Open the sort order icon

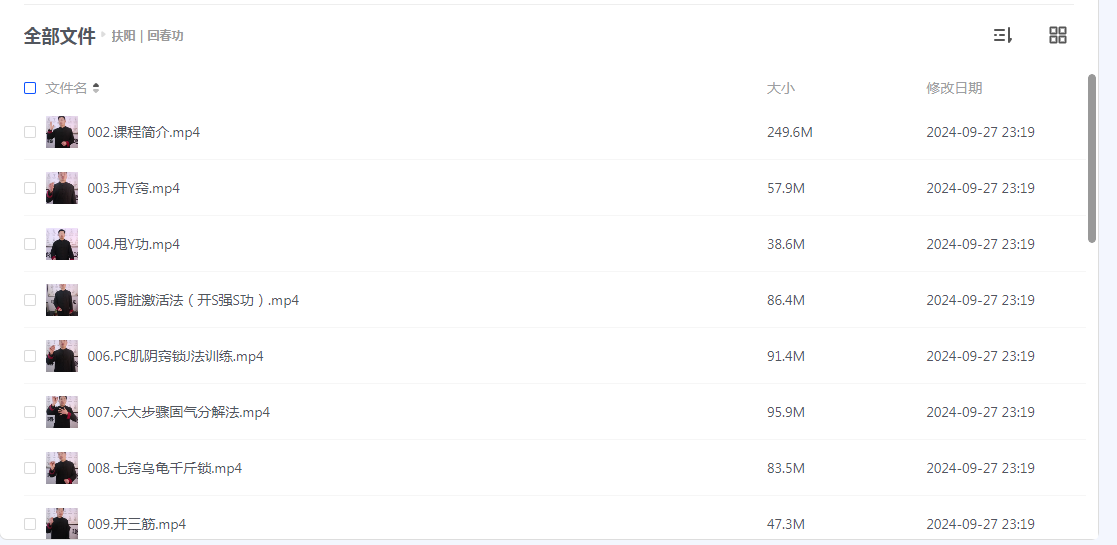click(x=1002, y=36)
